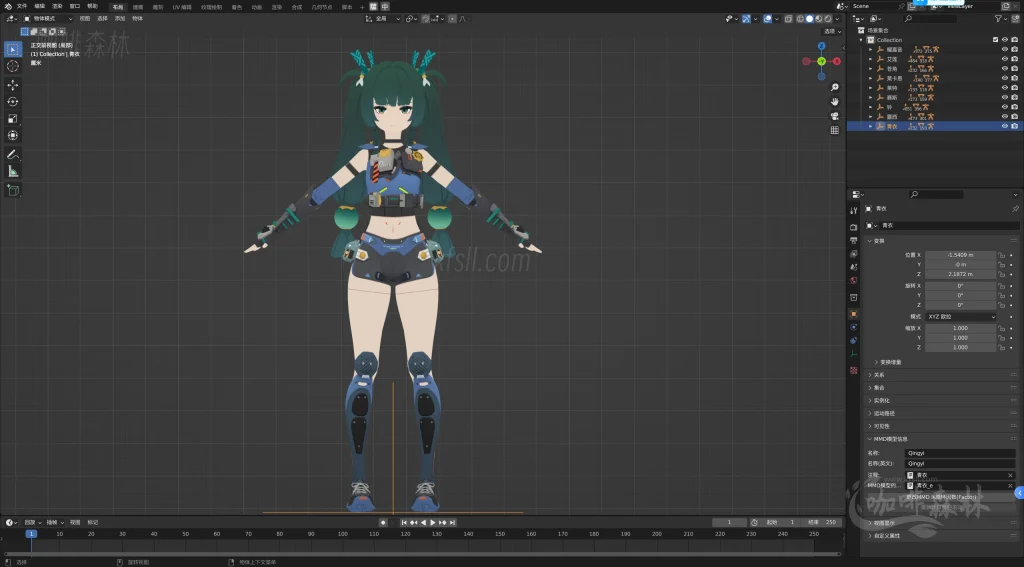This screenshot has height=567, width=1024.
Task: Hide the 艾莲 object in viewport
Action: tap(1005, 59)
